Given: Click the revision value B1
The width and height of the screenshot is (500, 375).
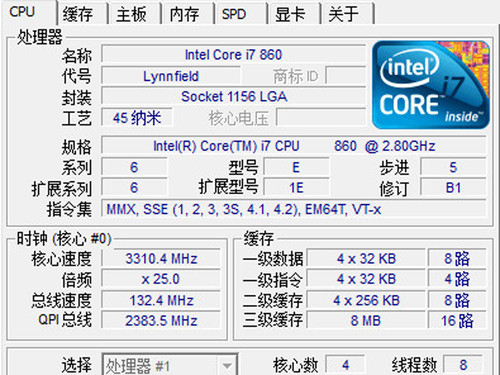Looking at the screenshot, I should 453,188.
